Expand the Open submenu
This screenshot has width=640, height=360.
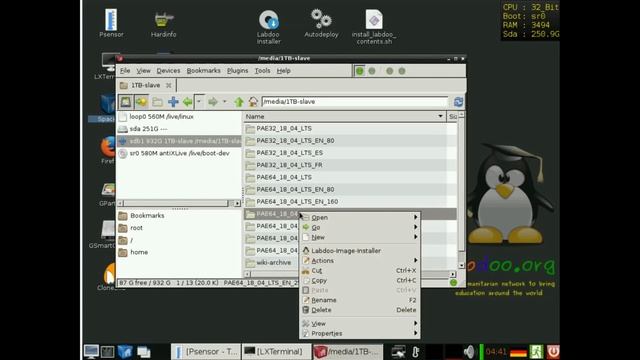pos(360,218)
